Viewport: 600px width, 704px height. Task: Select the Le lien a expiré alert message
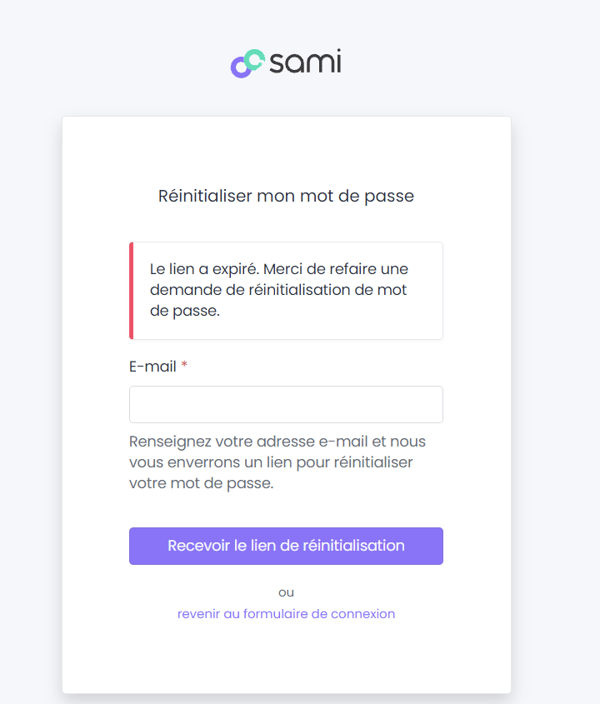click(x=279, y=290)
